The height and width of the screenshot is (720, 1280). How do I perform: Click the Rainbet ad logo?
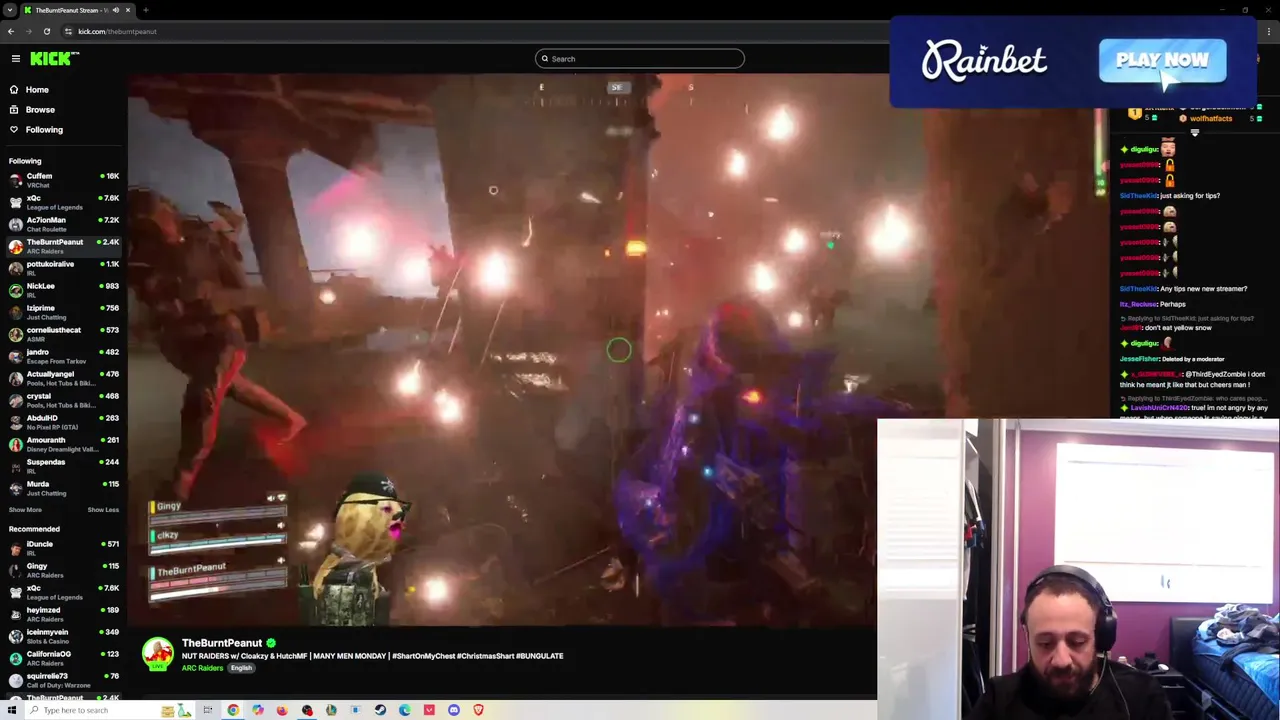click(x=984, y=61)
